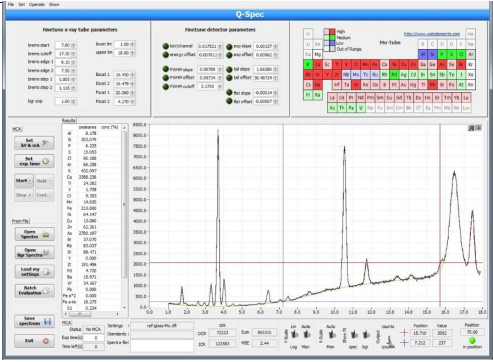The height and width of the screenshot is (362, 493).
Task: Open Spectra from file folder button
Action: point(34,234)
